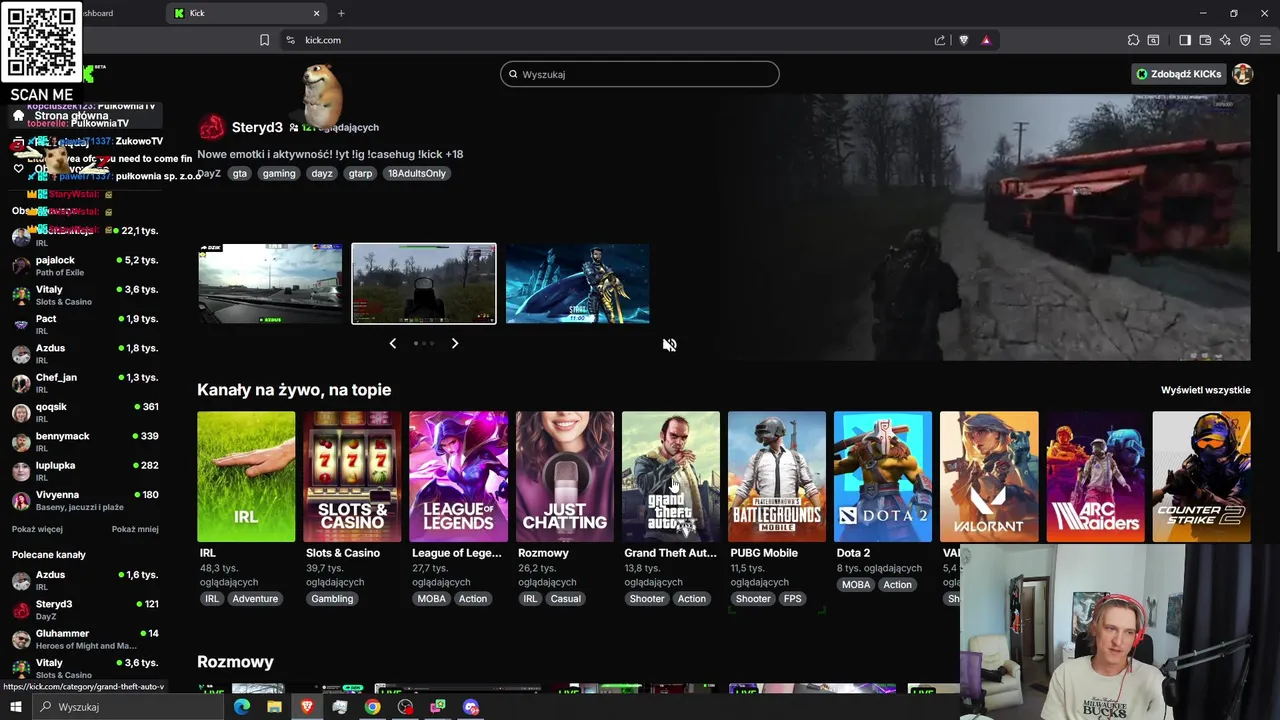Select the blue armored character carousel thumbnail
Viewport: 1280px width, 720px height.
tap(578, 284)
